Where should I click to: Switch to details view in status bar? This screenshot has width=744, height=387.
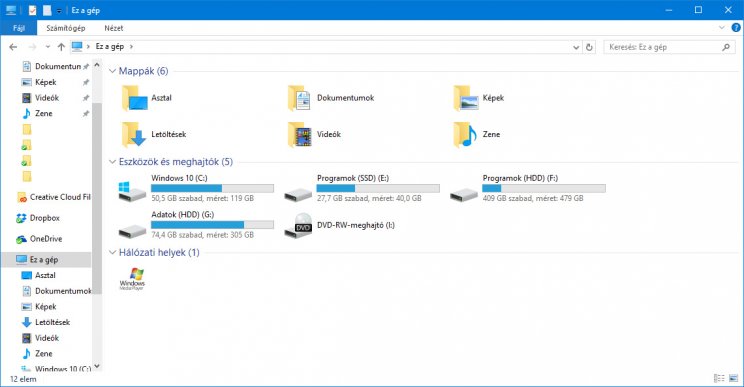click(x=719, y=378)
